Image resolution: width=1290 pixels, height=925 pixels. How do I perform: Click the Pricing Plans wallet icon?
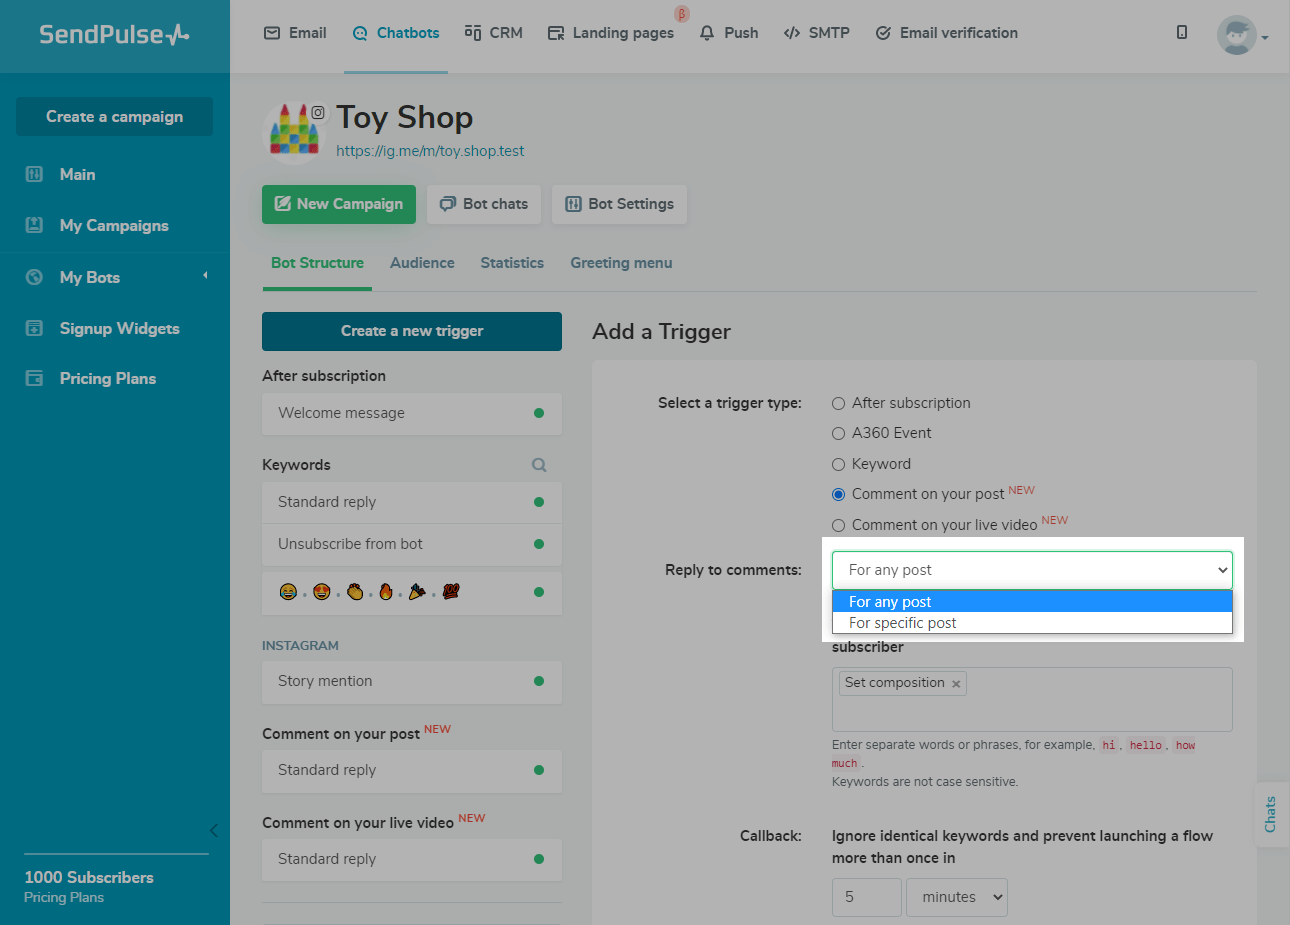(34, 378)
